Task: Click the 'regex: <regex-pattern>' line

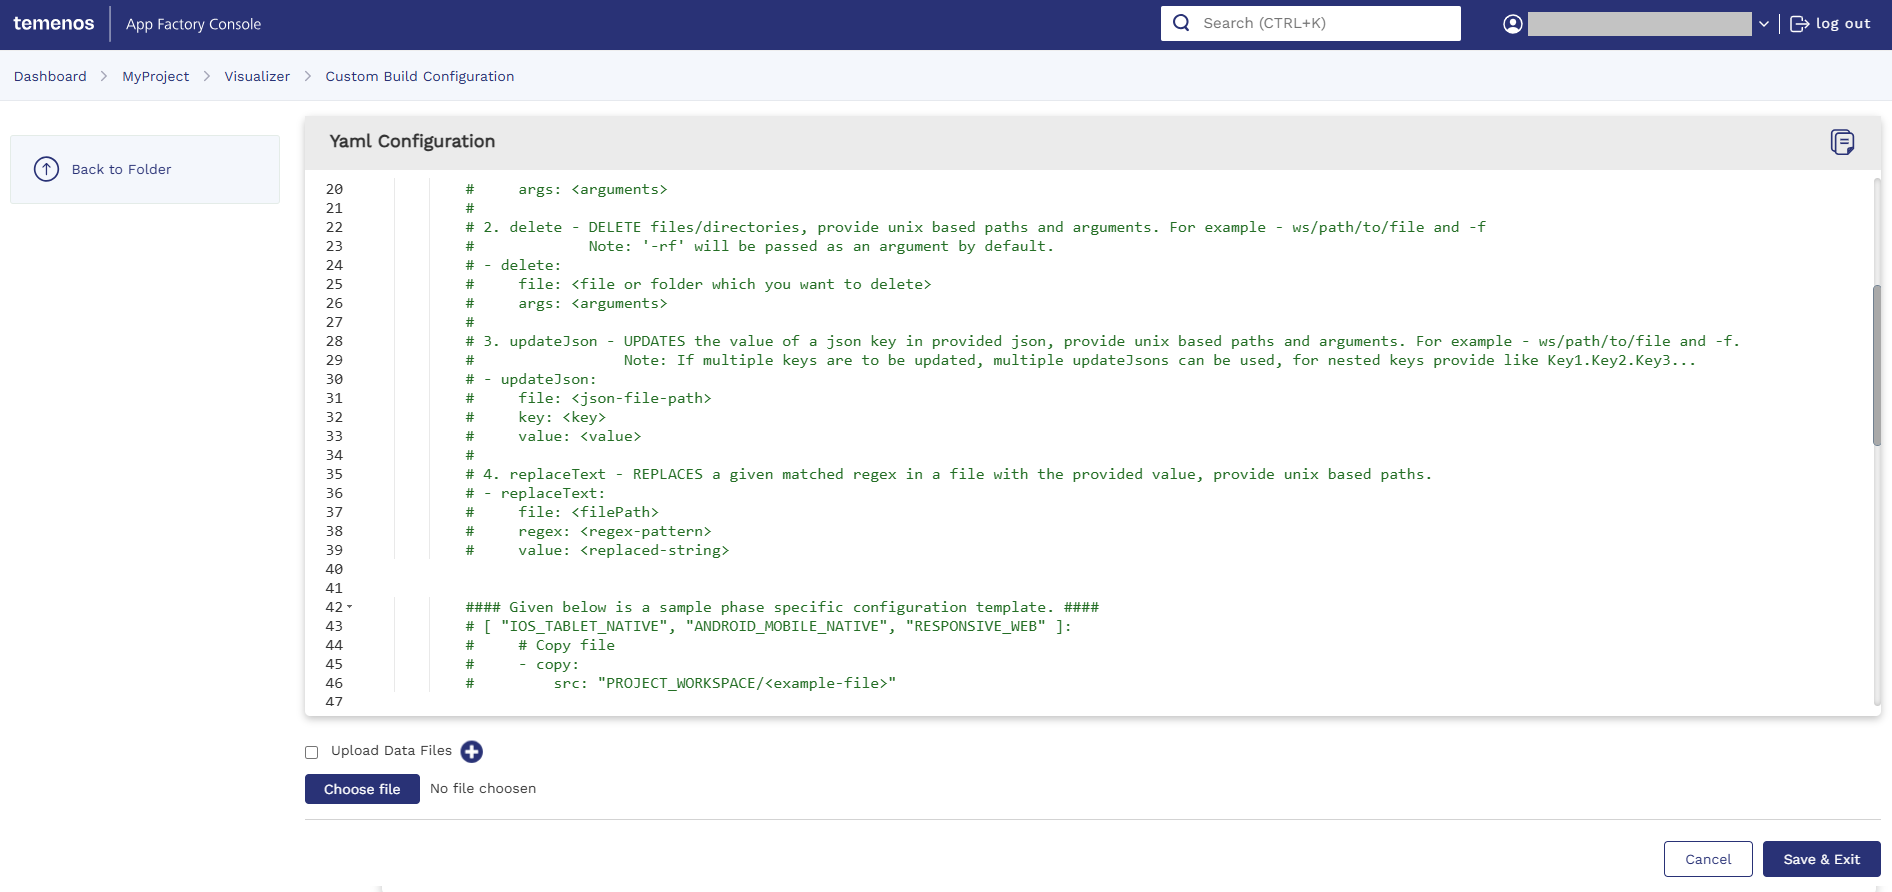Action: point(588,531)
